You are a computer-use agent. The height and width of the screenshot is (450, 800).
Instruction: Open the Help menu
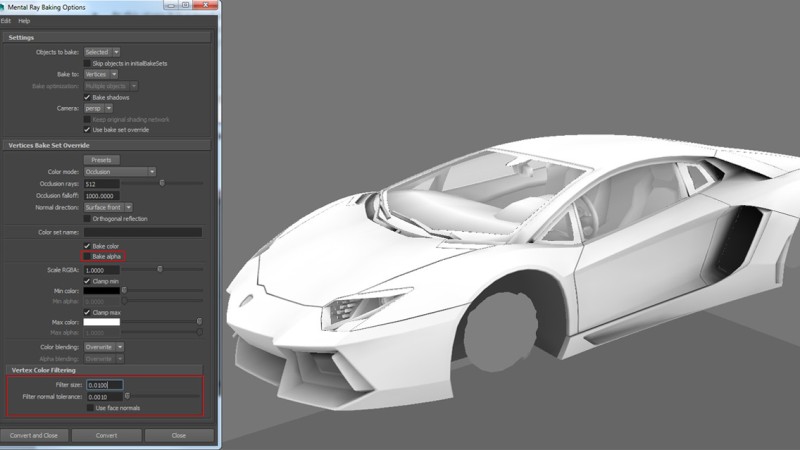24,21
